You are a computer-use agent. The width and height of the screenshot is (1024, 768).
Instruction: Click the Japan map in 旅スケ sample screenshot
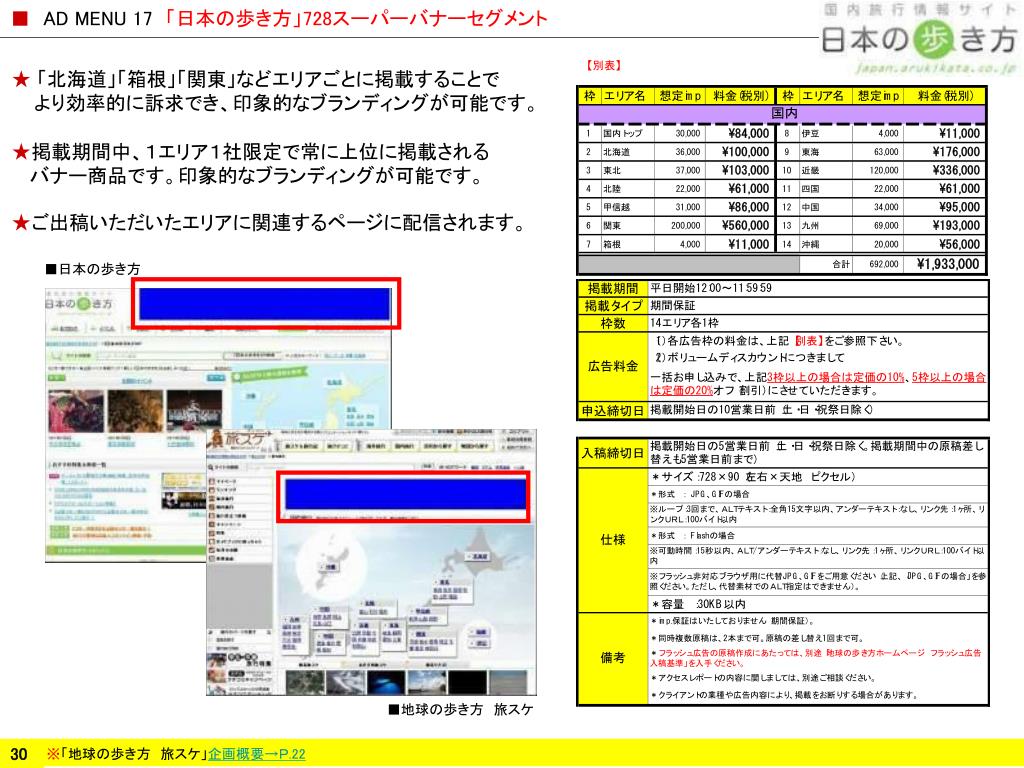[x=405, y=594]
